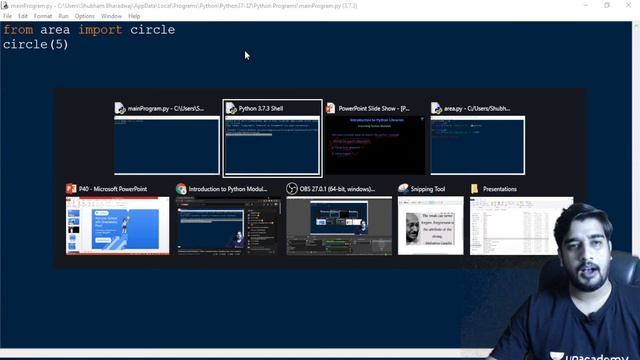Switch to the PowerPoint Slide Show thumbnail

pyautogui.click(x=375, y=145)
